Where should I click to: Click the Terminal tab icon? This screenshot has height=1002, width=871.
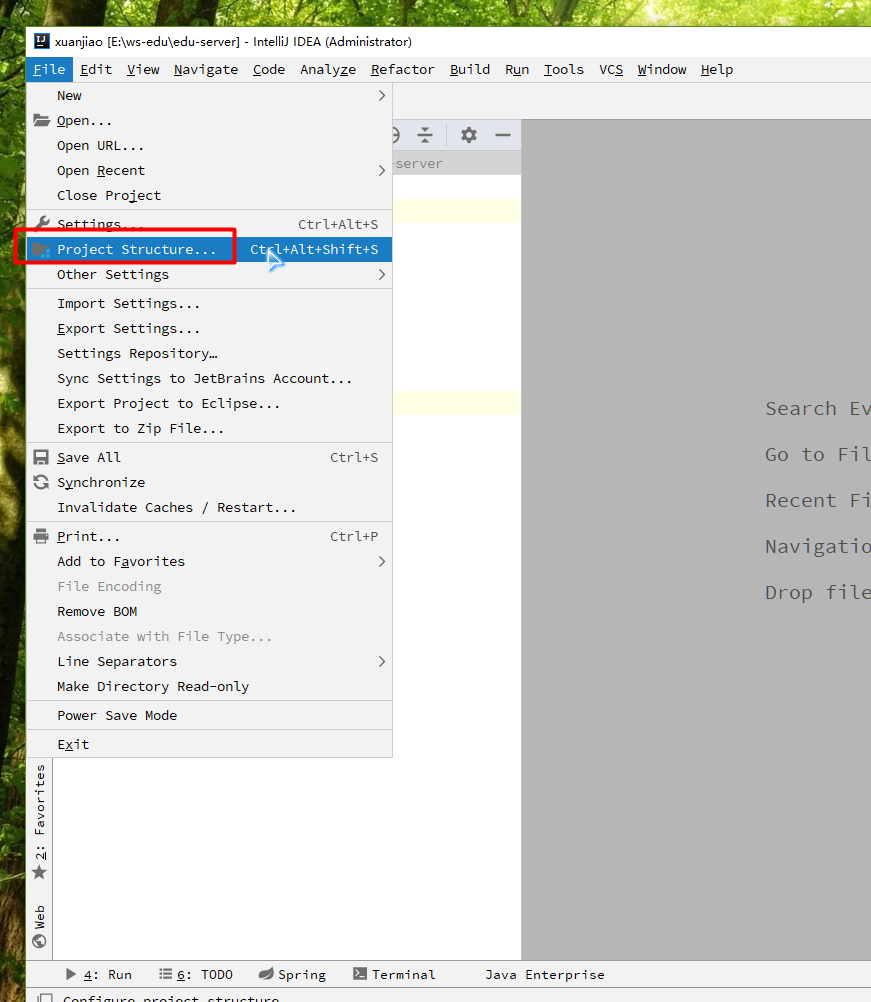coord(360,974)
